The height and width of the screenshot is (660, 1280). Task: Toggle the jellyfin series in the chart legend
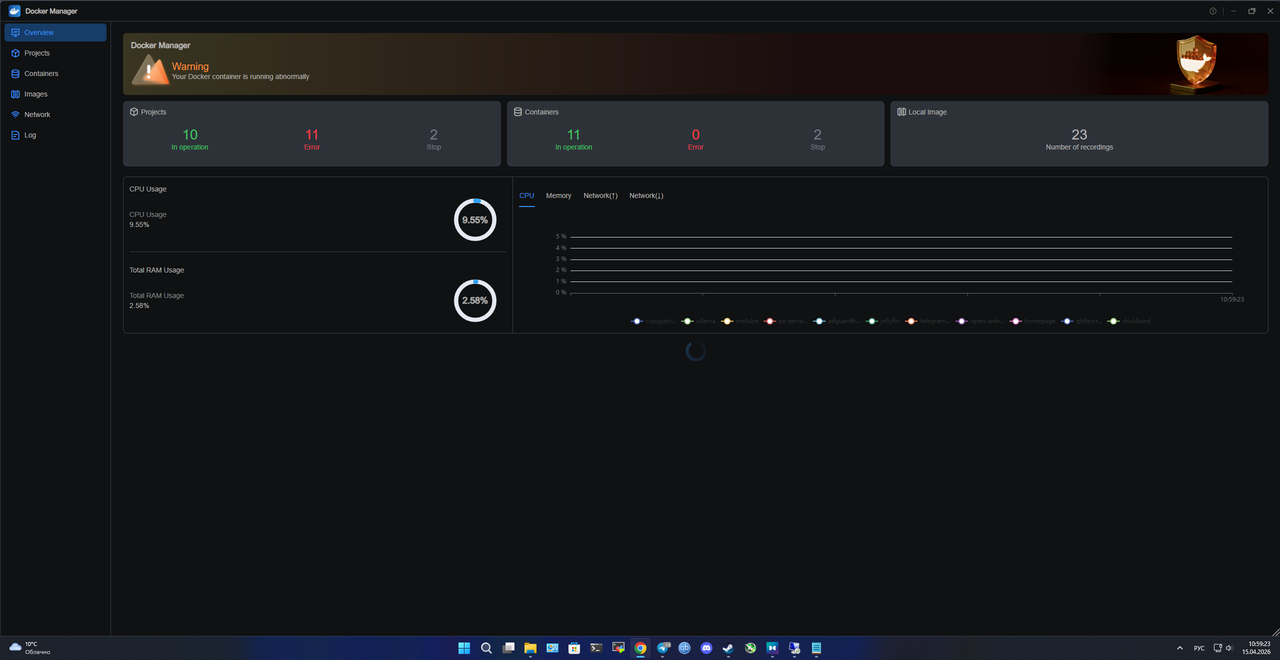tap(883, 321)
